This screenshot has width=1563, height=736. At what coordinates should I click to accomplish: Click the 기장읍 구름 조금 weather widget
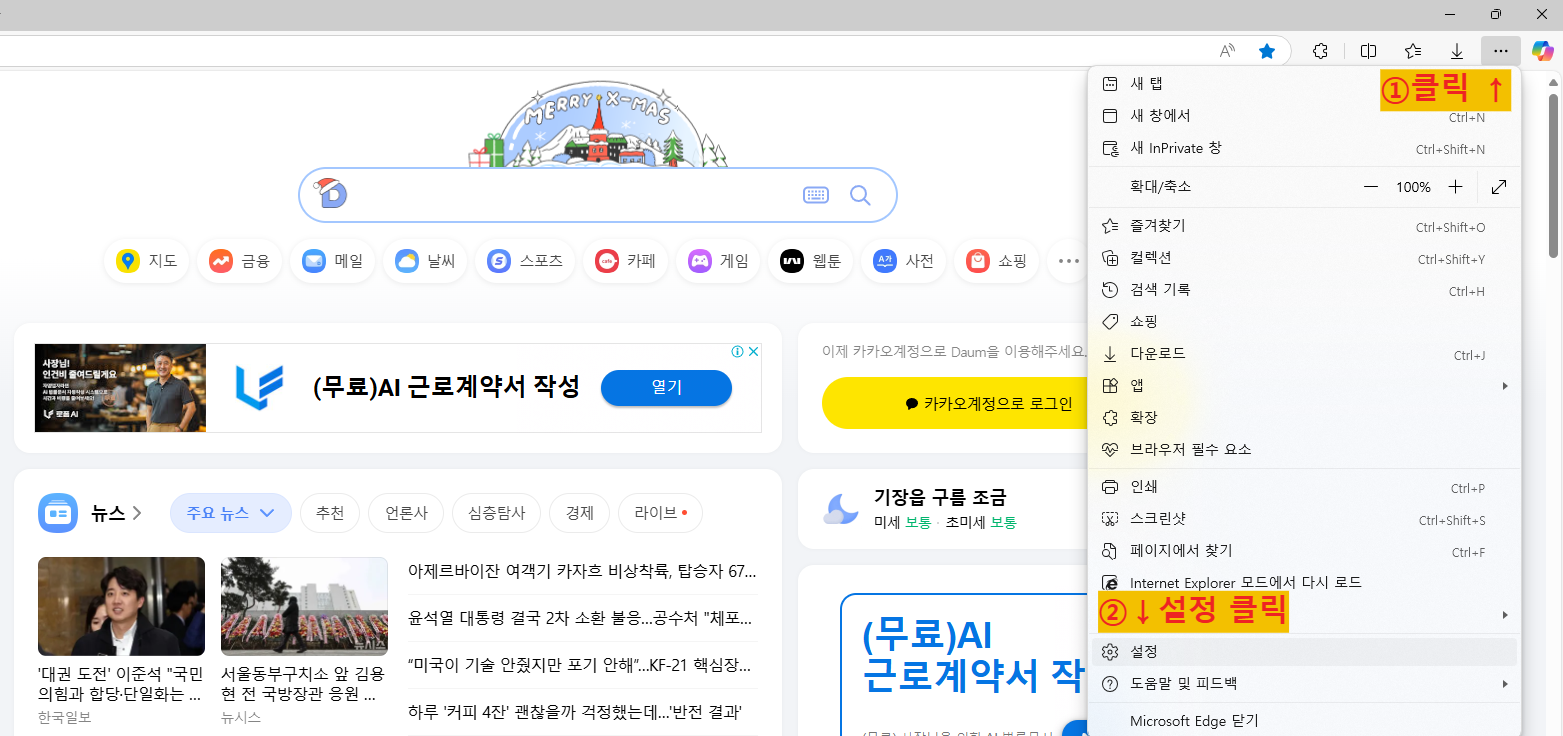[x=940, y=509]
